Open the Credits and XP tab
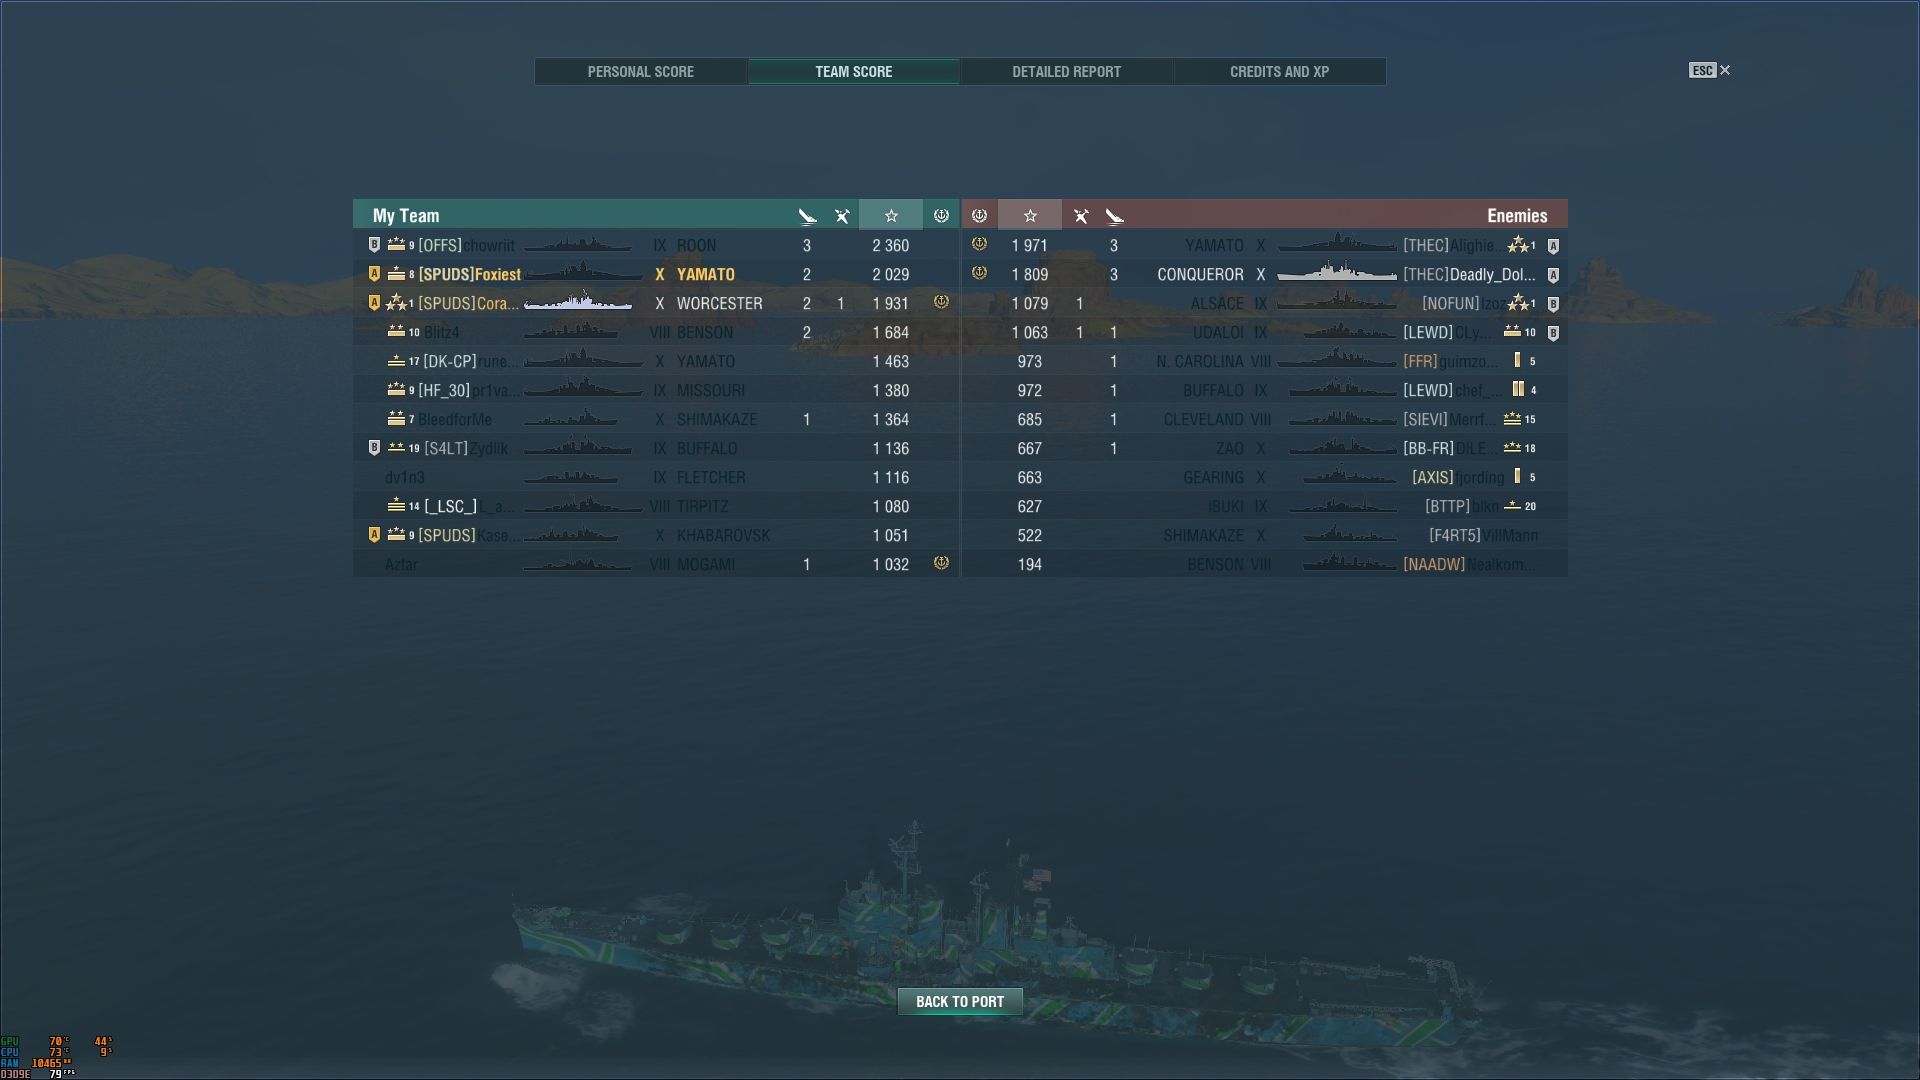 [1279, 72]
